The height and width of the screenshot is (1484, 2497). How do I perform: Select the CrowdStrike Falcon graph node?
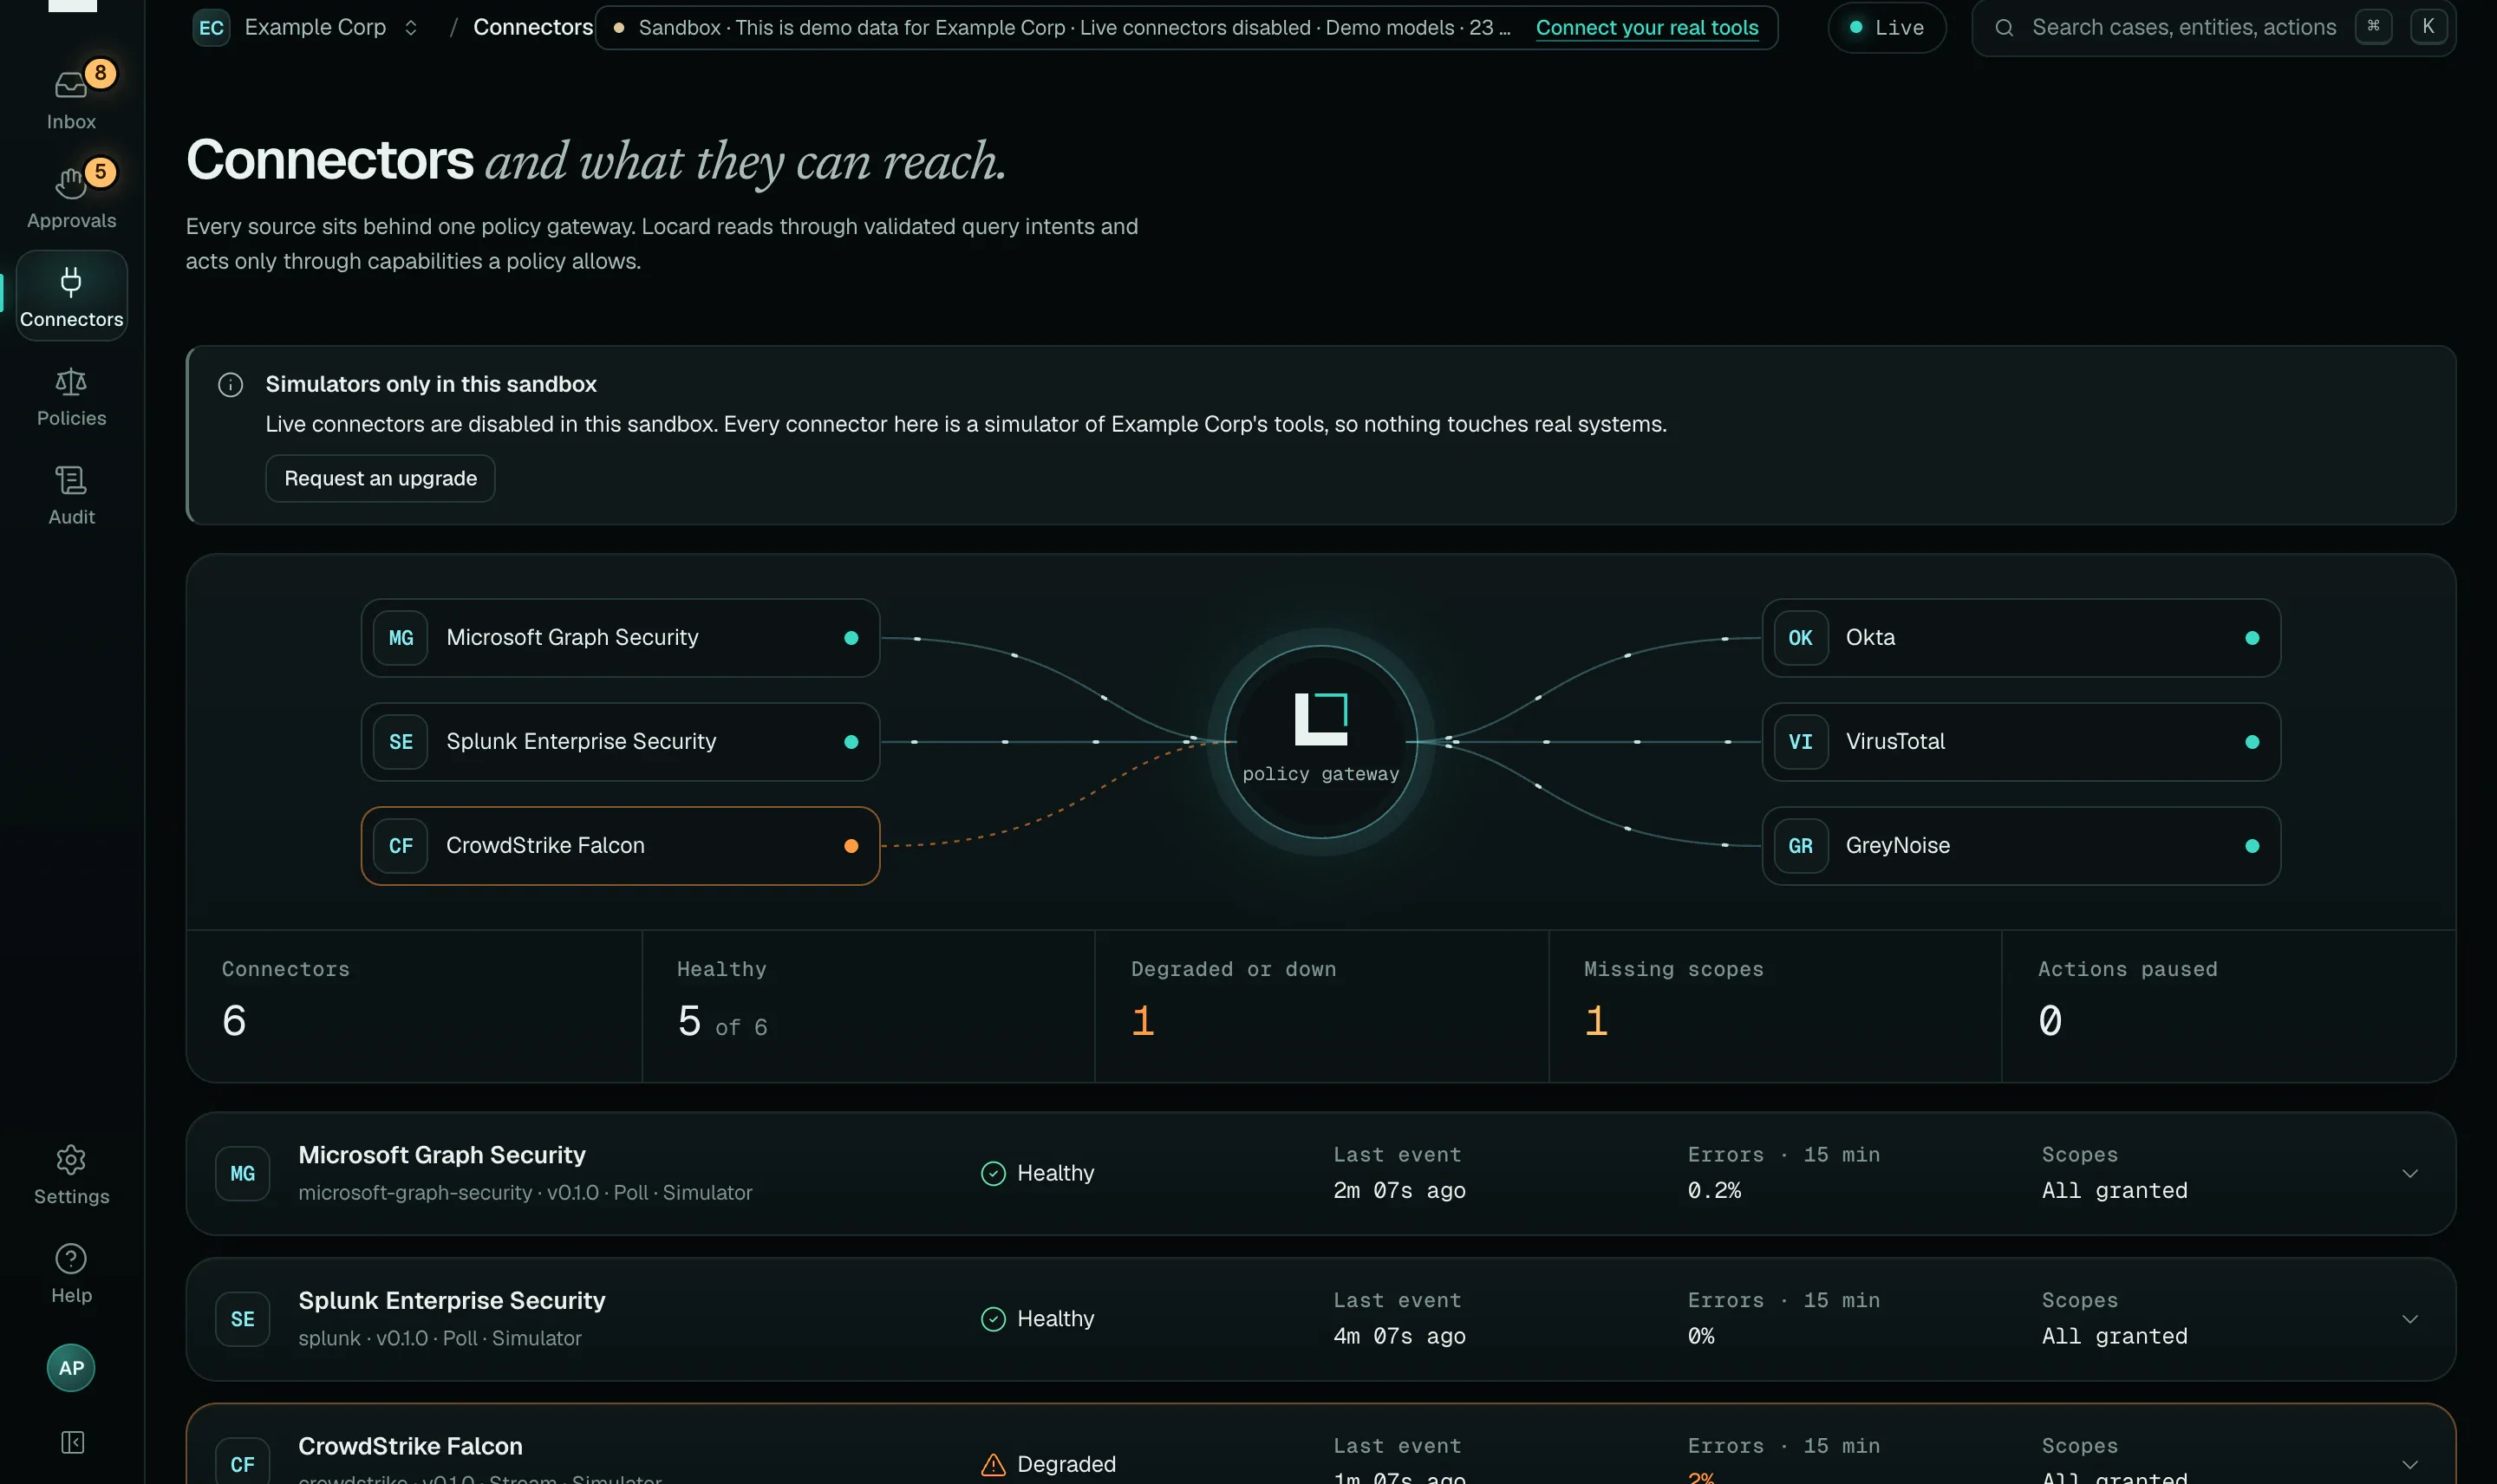pos(620,846)
